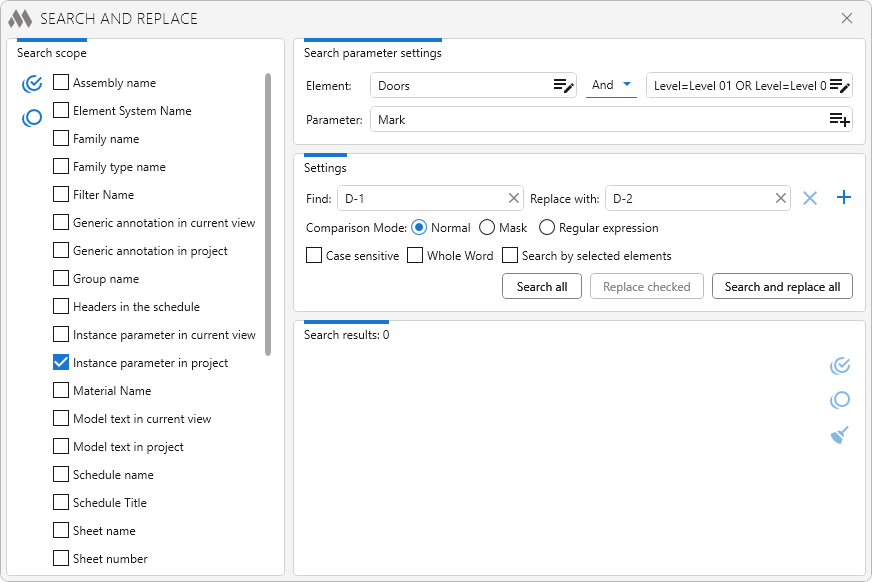872x582 pixels.
Task: Click the Search scope list scrollbar
Action: pyautogui.click(x=268, y=213)
